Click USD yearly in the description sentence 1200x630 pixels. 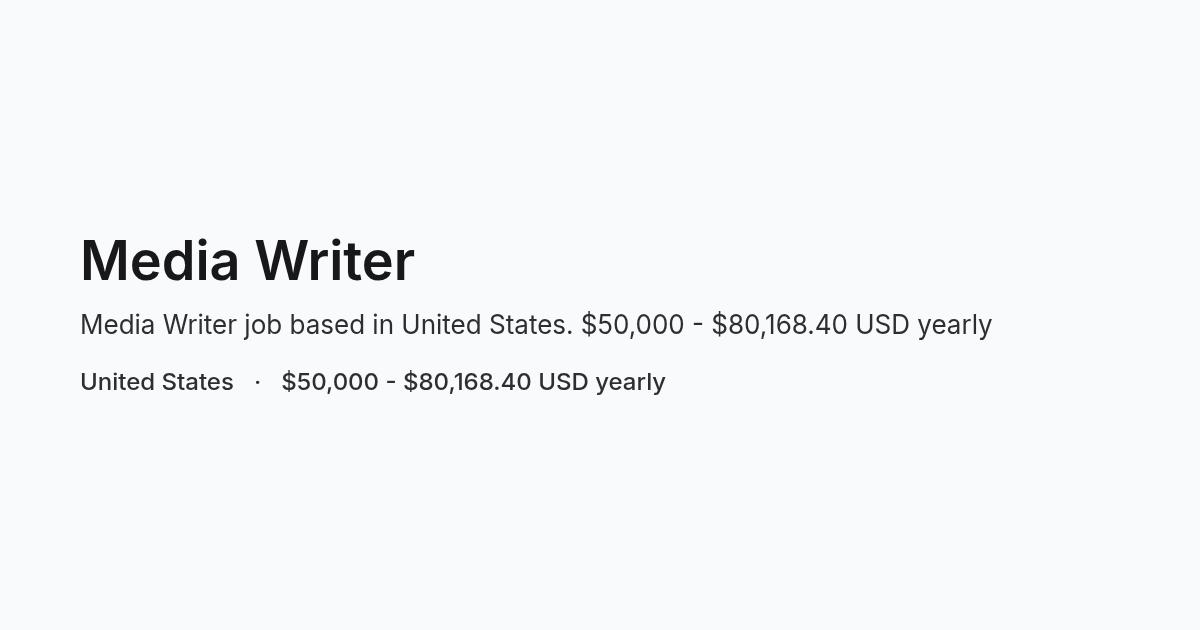click(x=923, y=325)
